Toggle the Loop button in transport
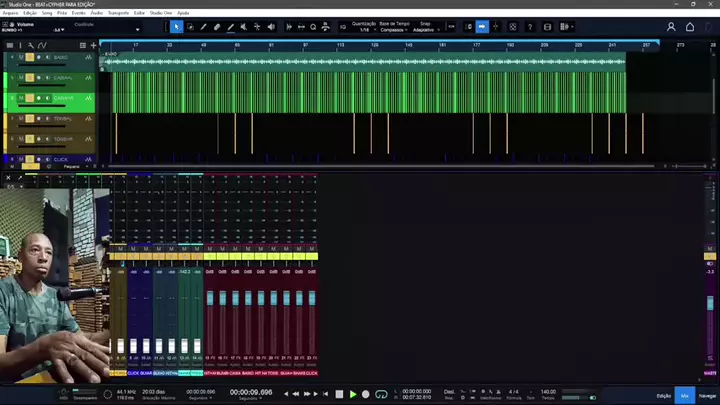This screenshot has width=720, height=405. click(380, 394)
